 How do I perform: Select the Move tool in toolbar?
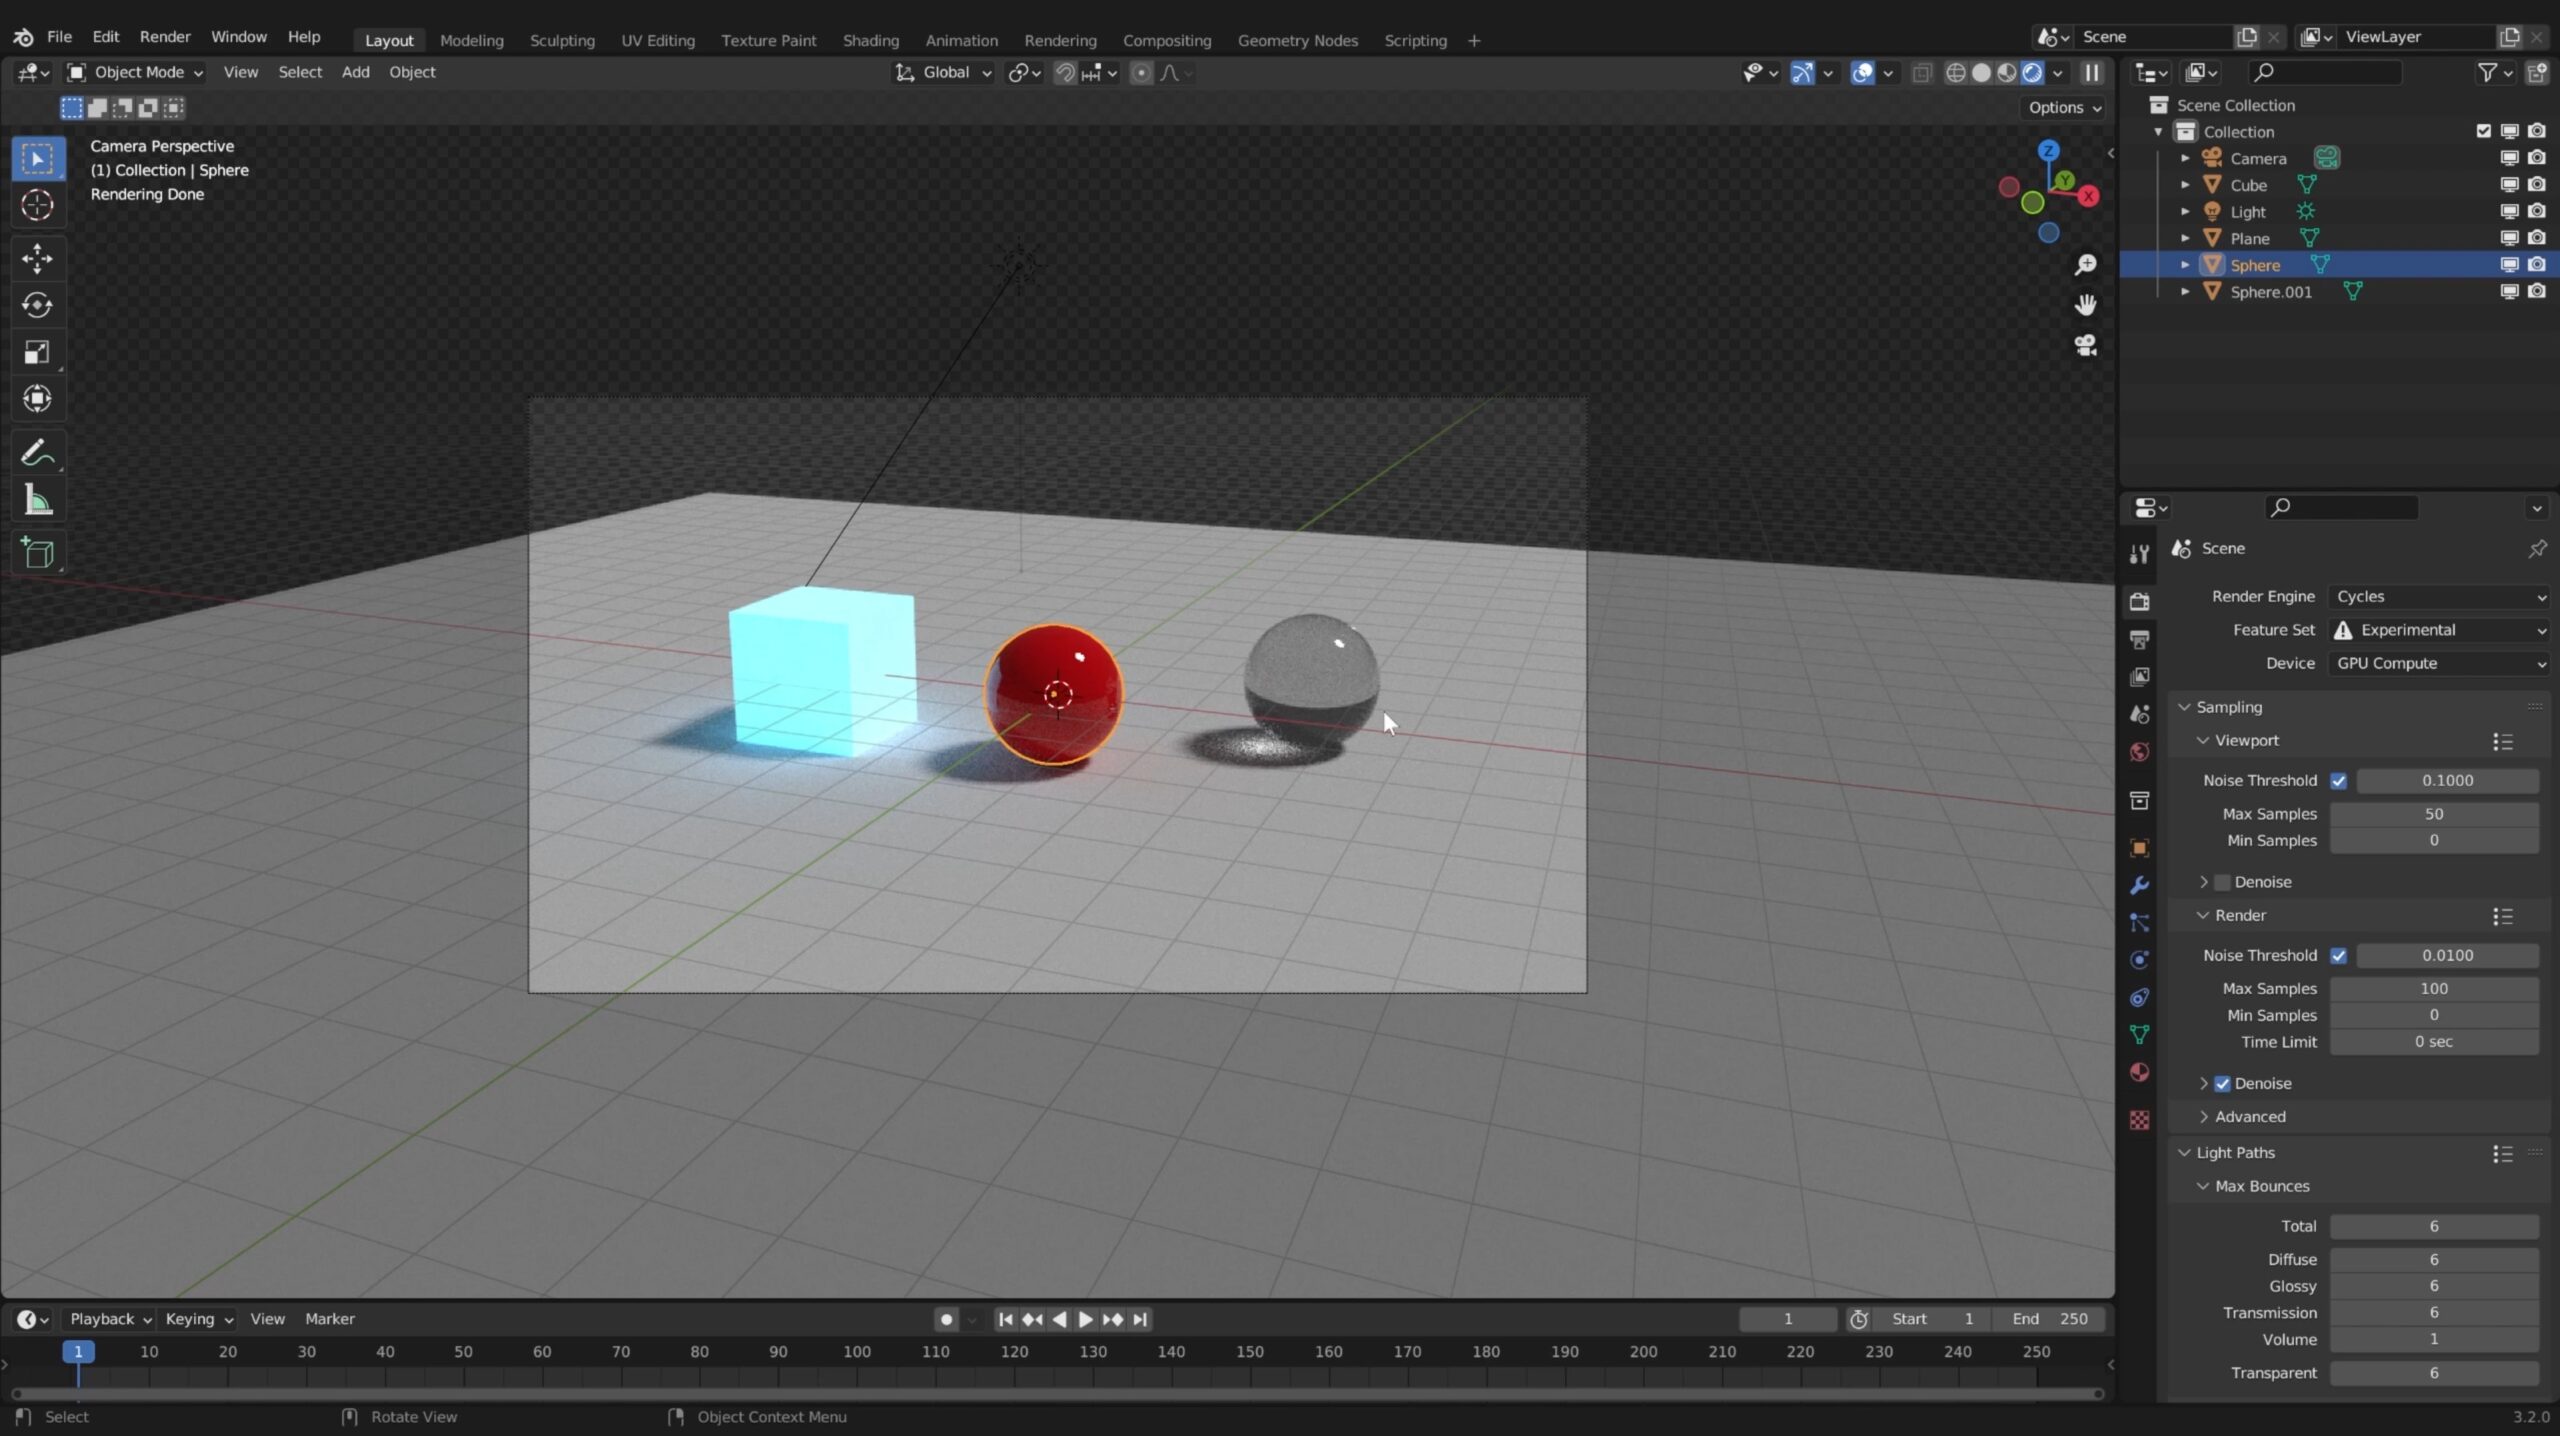pos(39,257)
